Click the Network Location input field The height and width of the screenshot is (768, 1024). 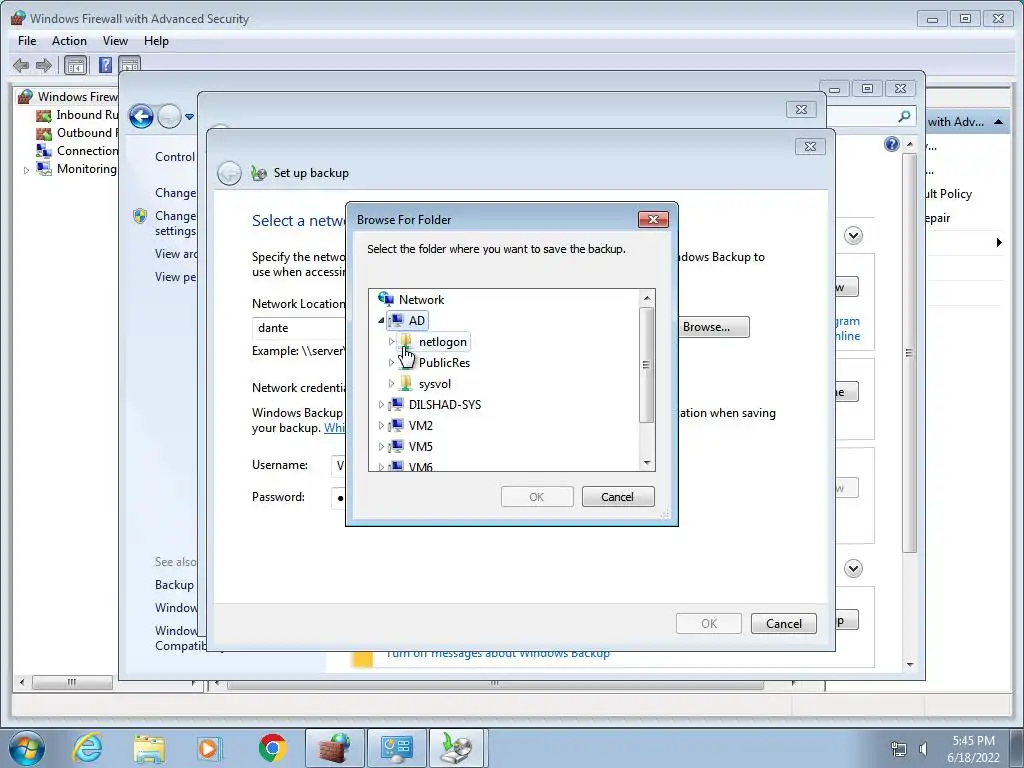(299, 327)
